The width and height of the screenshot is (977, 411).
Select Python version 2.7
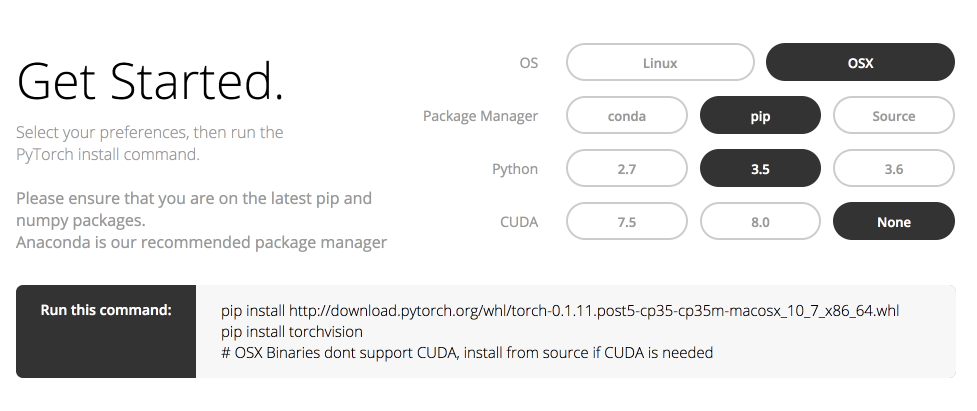627,169
